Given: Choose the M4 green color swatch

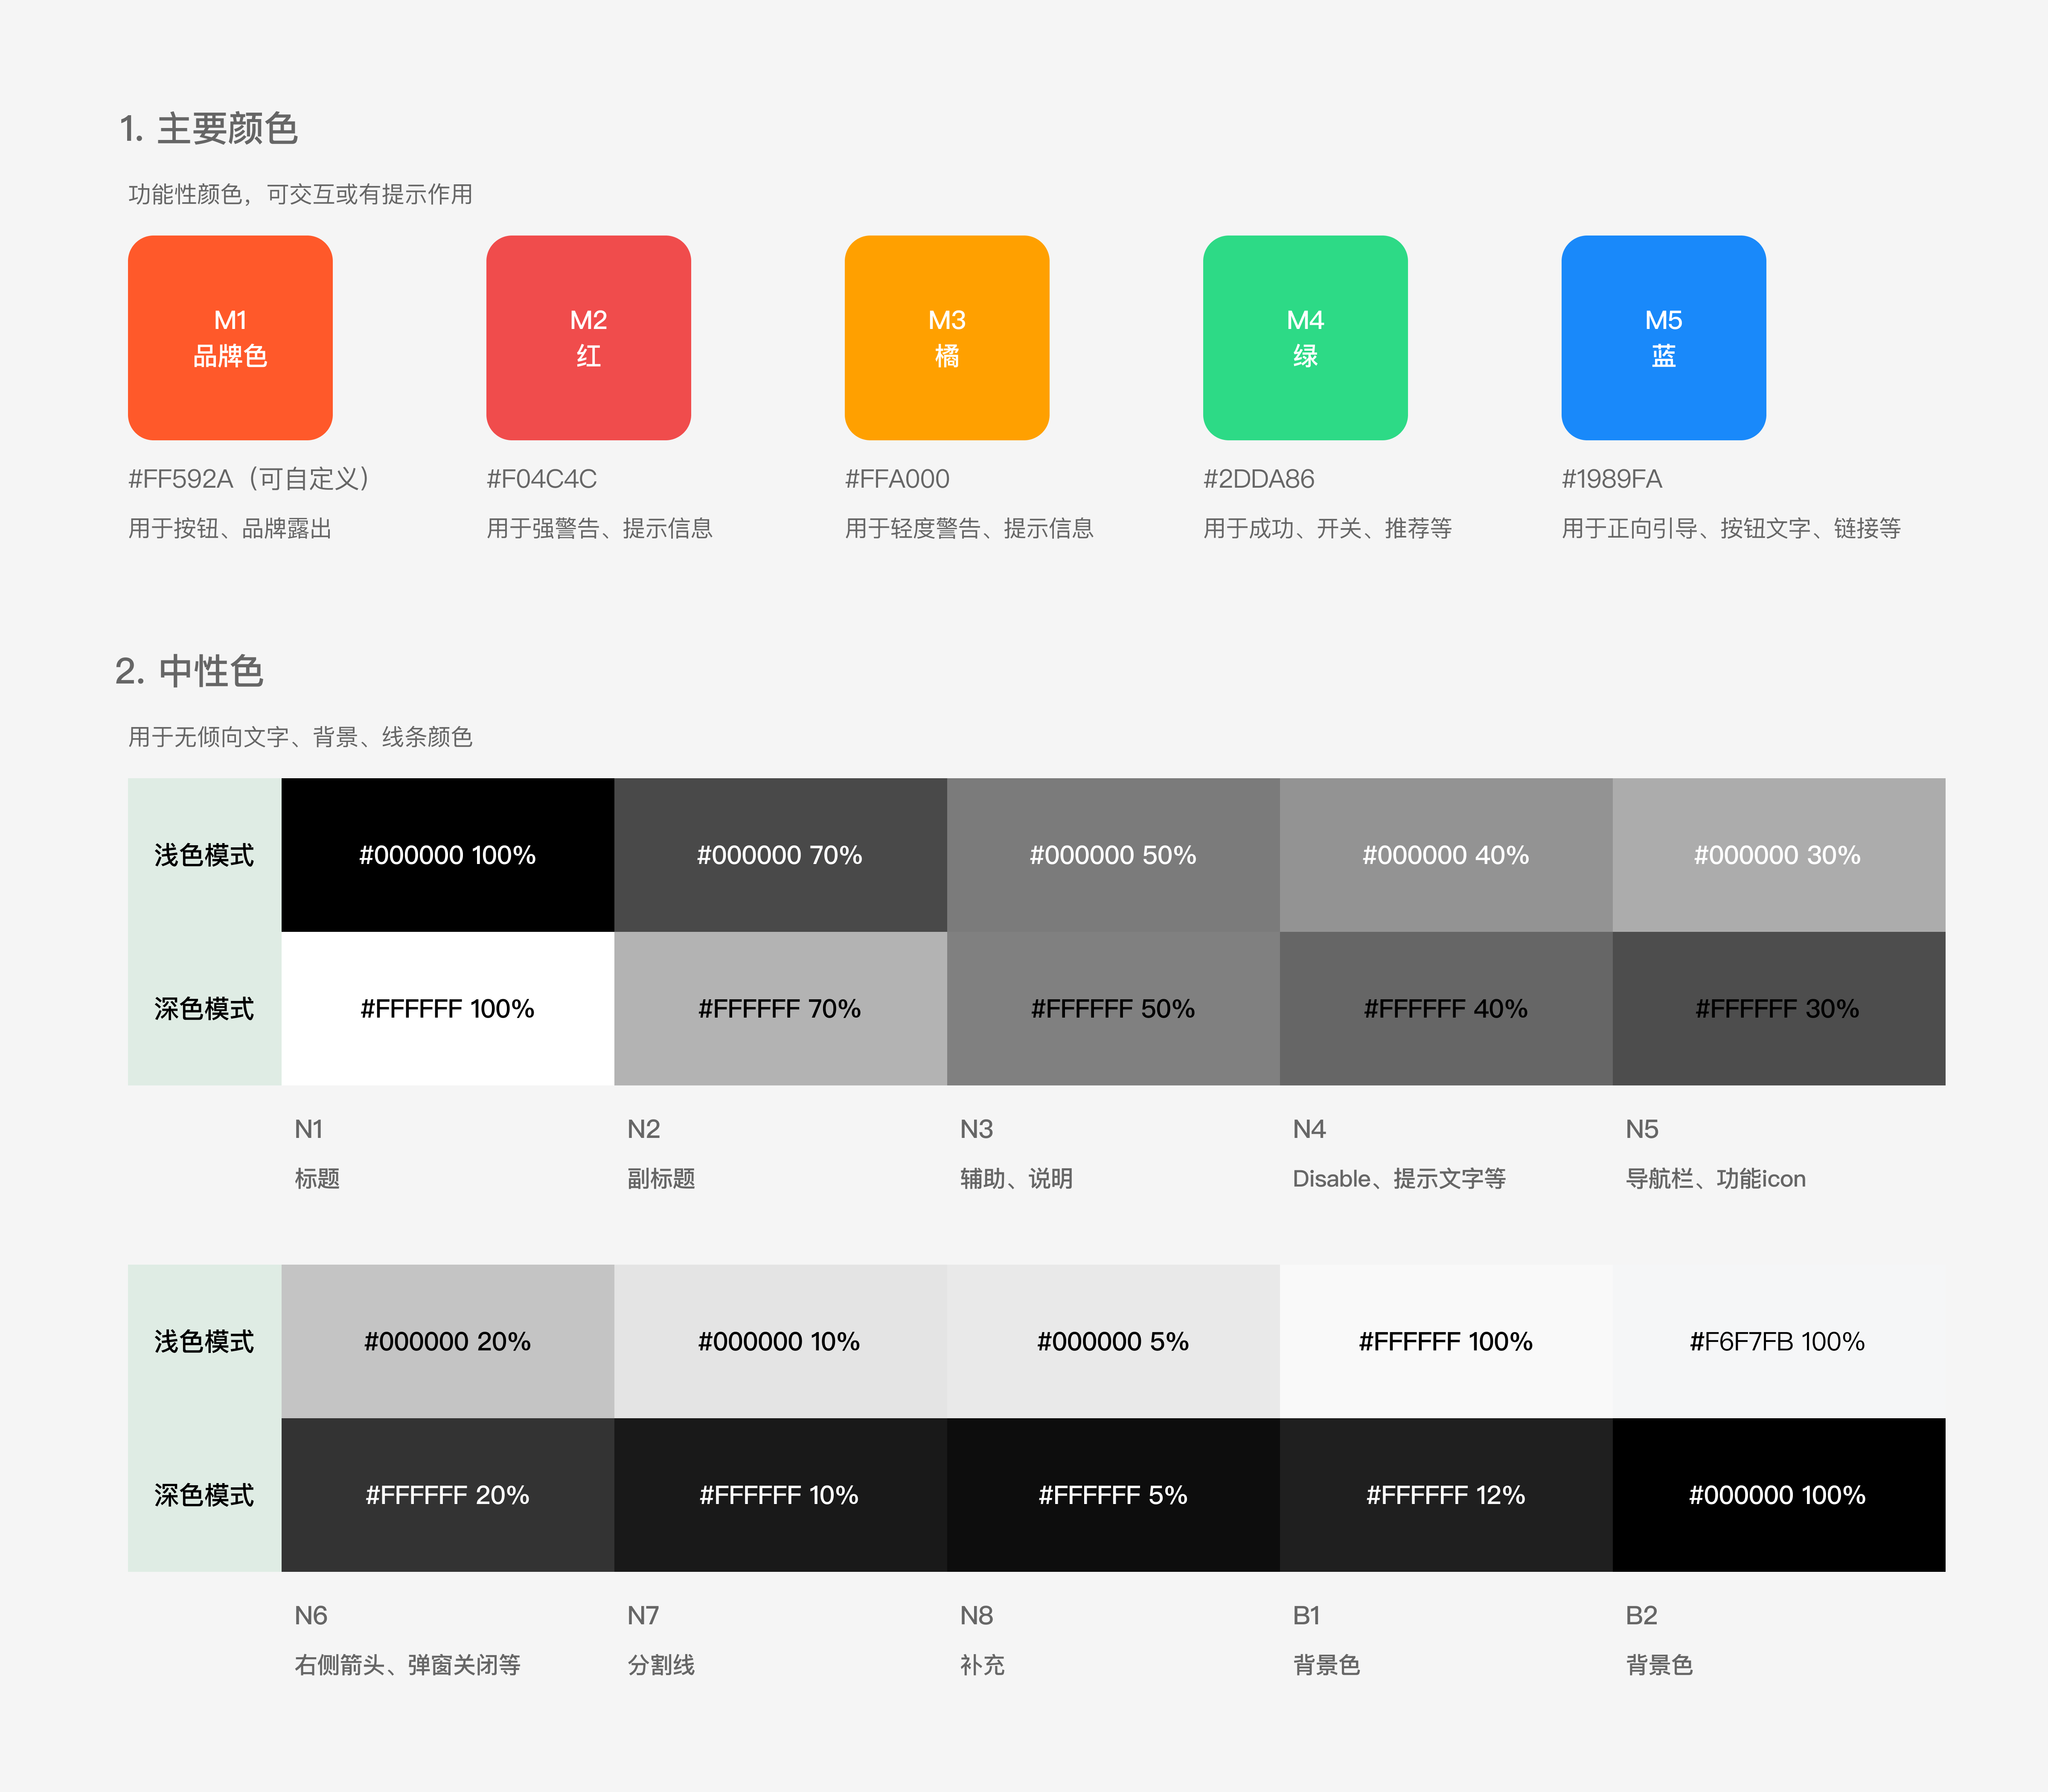Looking at the screenshot, I should pyautogui.click(x=1305, y=338).
